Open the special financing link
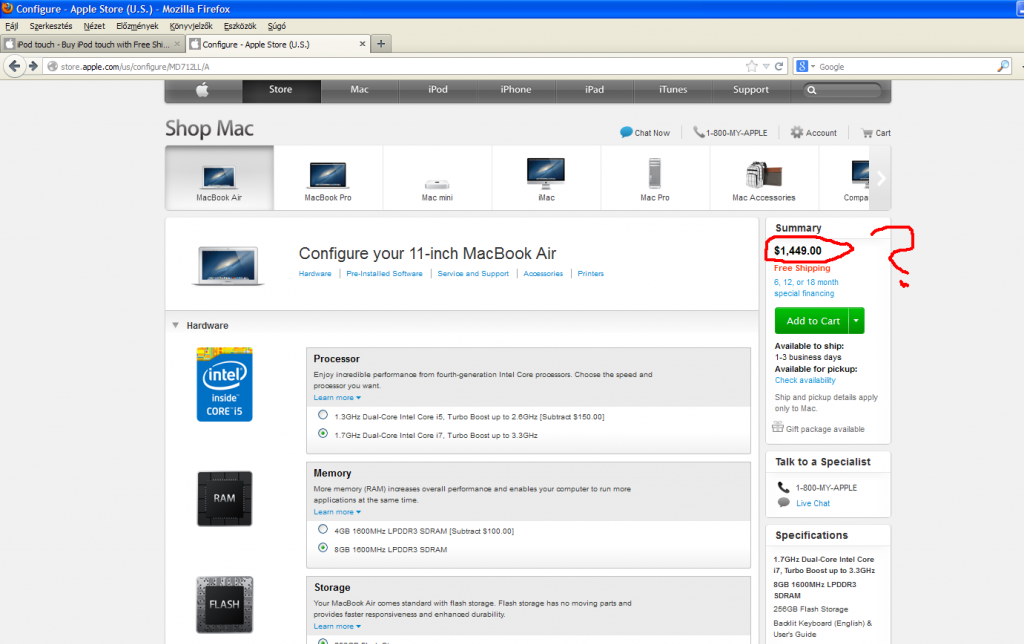This screenshot has height=644, width=1024. coord(806,287)
